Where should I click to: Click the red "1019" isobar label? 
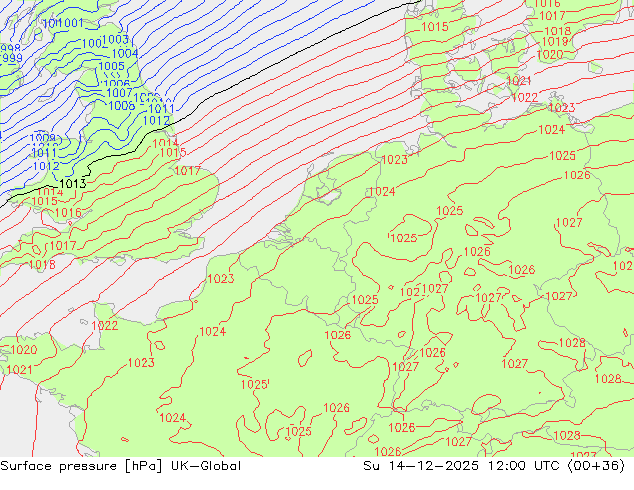(555, 42)
